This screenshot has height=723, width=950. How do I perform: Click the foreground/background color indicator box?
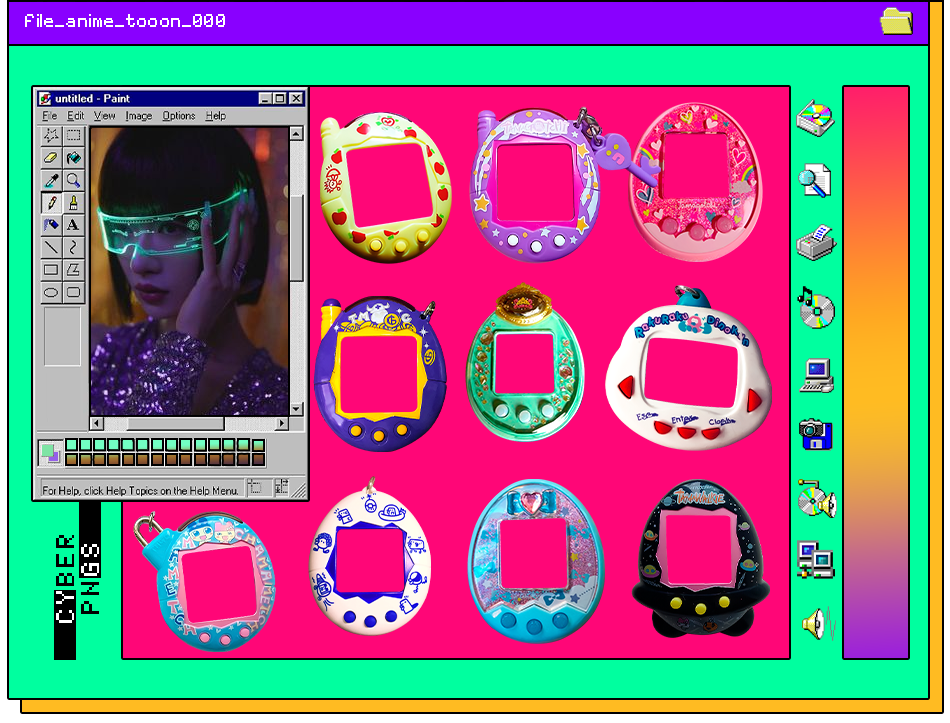click(x=50, y=453)
